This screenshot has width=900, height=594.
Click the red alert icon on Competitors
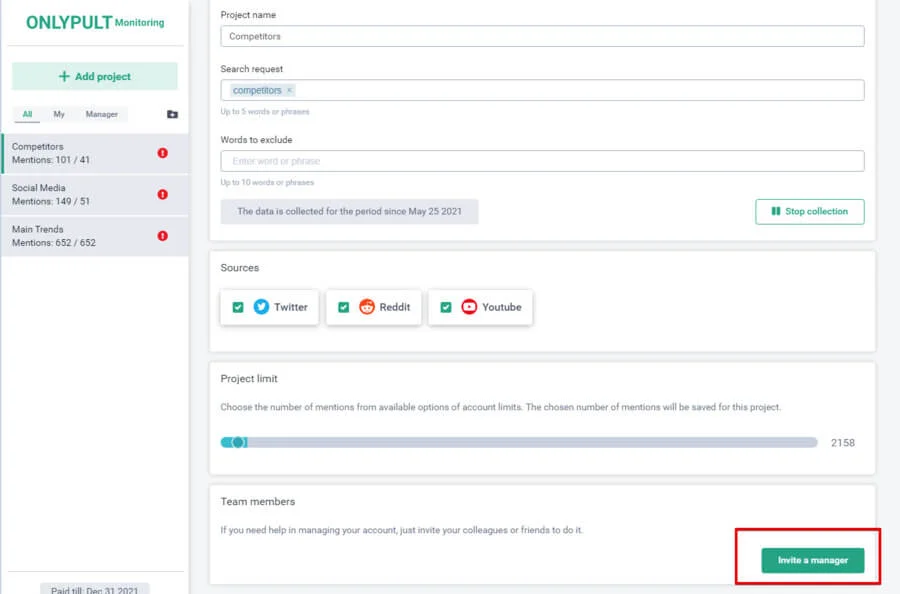point(163,153)
